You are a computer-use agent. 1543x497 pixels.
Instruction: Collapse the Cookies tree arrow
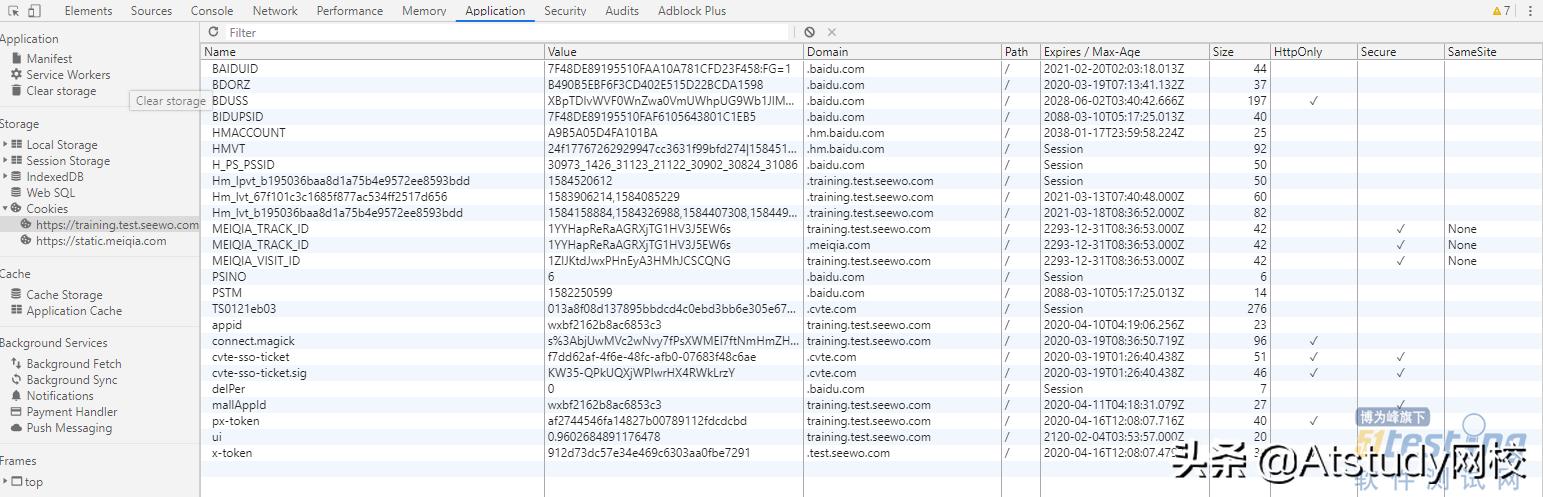[5, 209]
